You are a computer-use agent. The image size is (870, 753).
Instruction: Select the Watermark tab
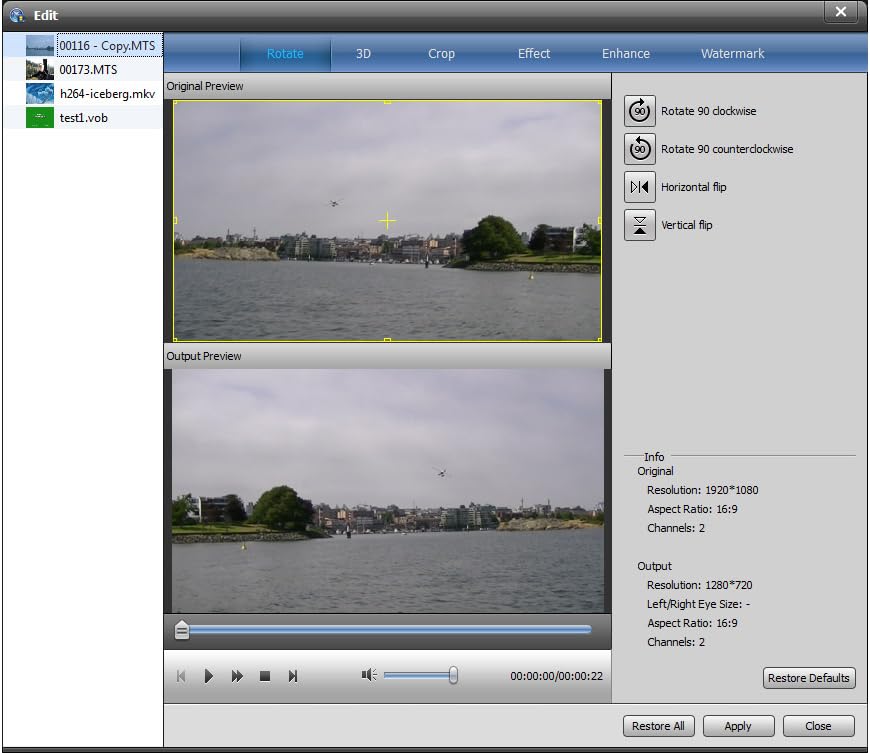tap(733, 54)
